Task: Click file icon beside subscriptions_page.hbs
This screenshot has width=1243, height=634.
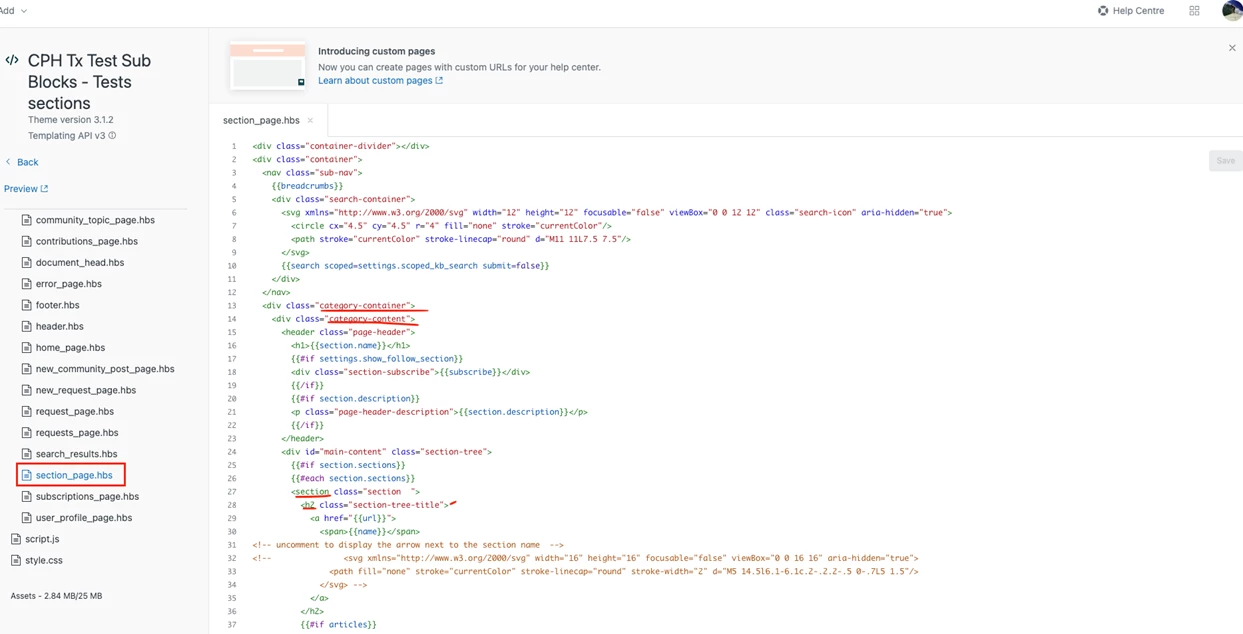Action: click(x=27, y=496)
